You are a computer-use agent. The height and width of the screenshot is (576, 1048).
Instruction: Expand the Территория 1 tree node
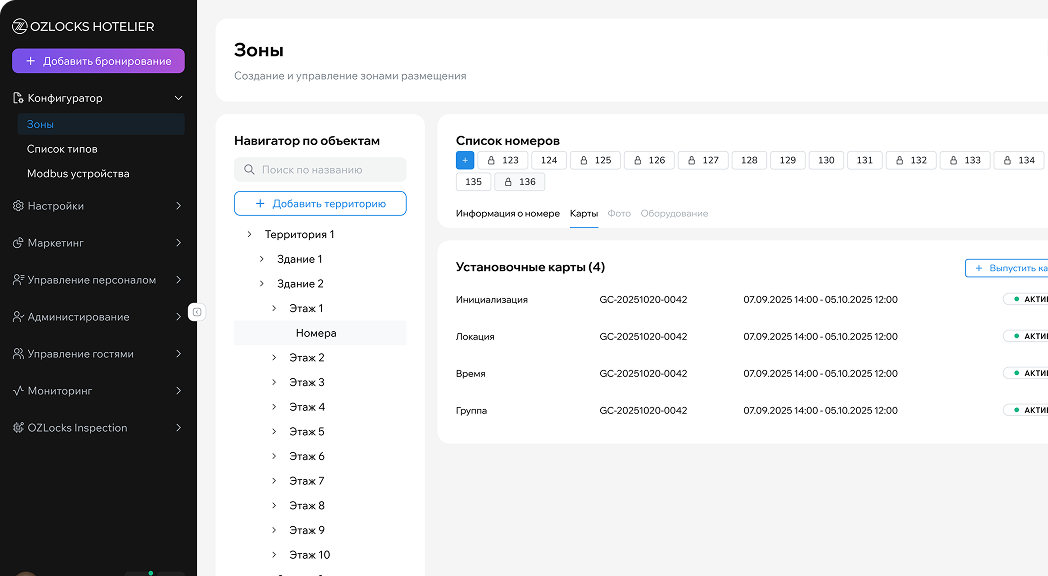coord(249,234)
